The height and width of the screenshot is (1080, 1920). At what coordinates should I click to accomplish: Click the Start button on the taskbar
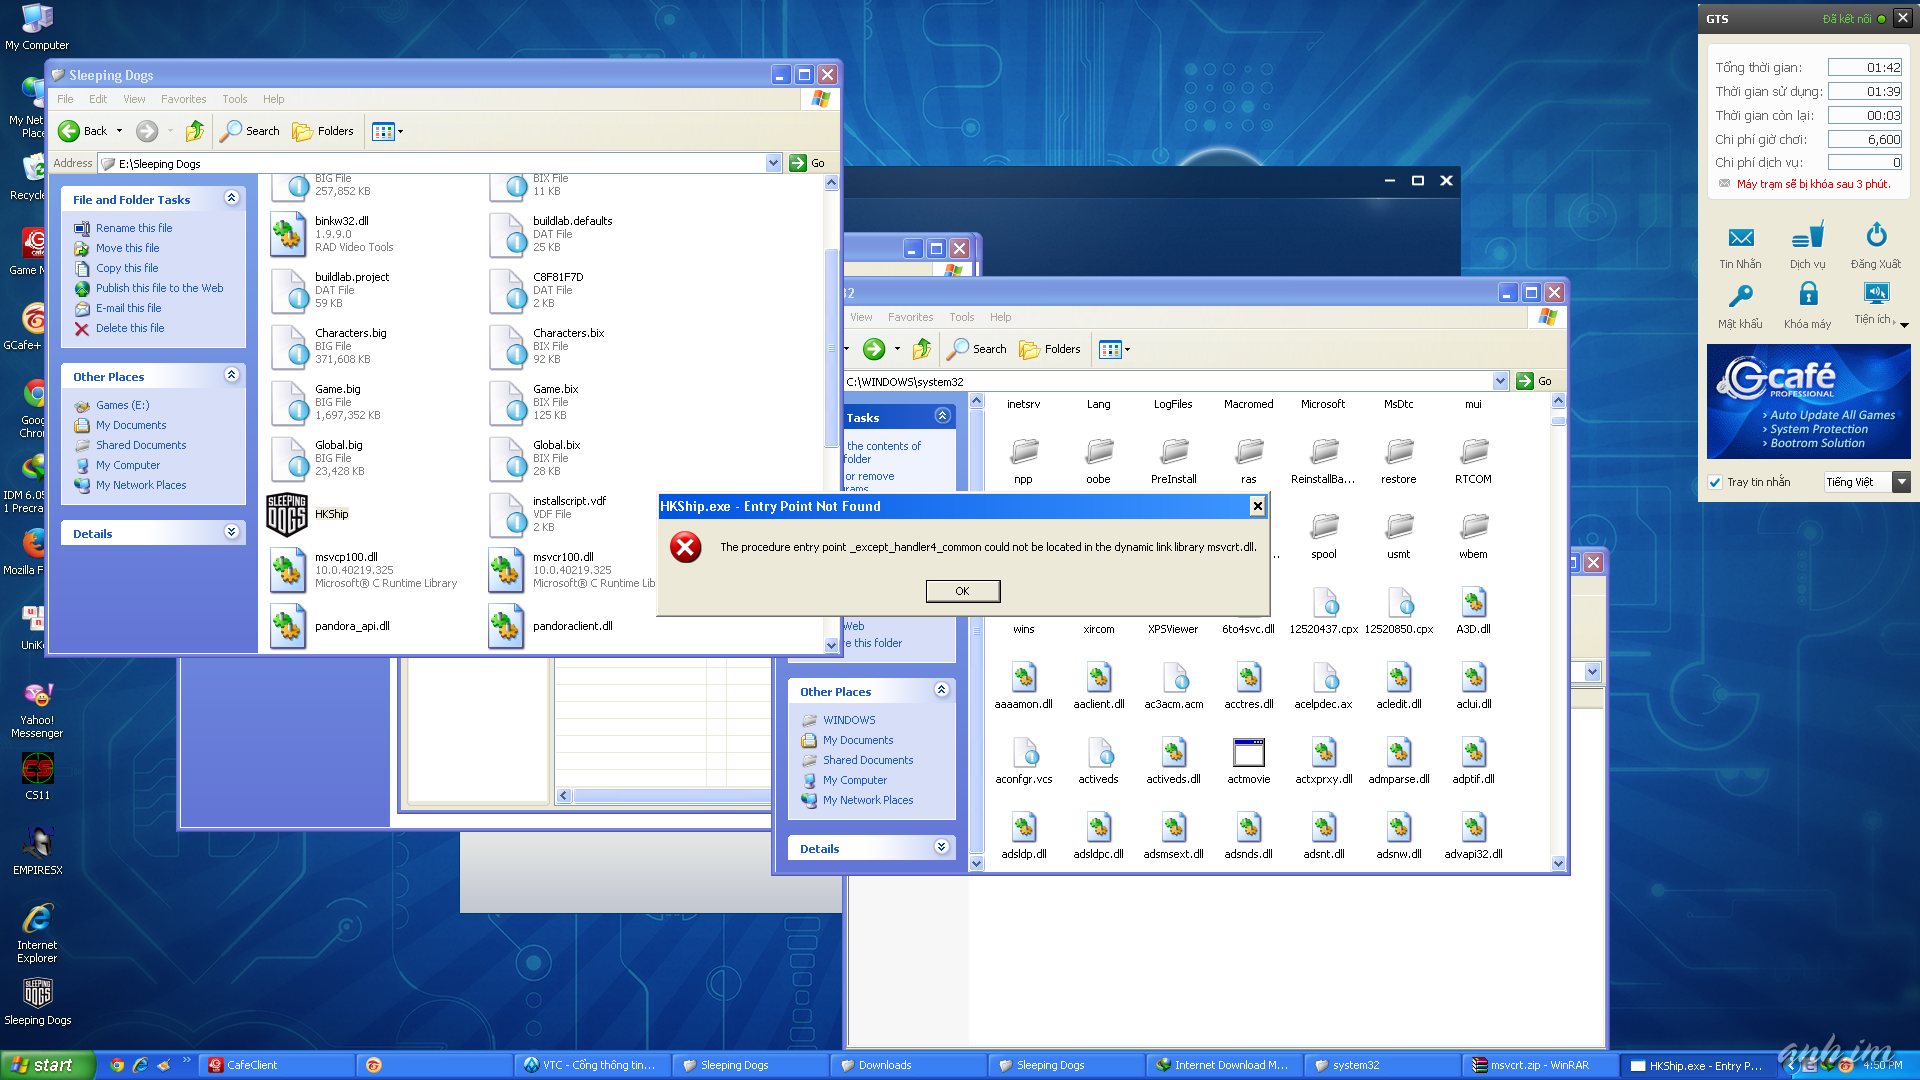[x=47, y=1065]
